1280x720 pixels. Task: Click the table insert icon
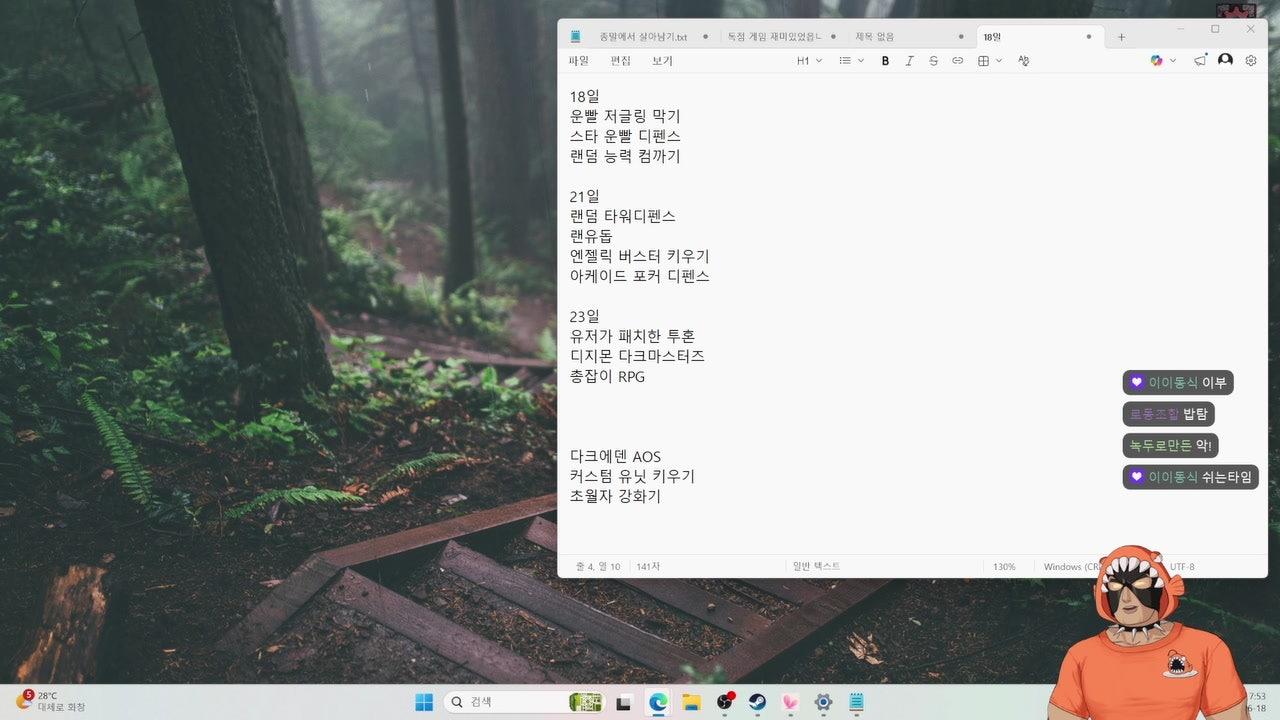click(983, 61)
